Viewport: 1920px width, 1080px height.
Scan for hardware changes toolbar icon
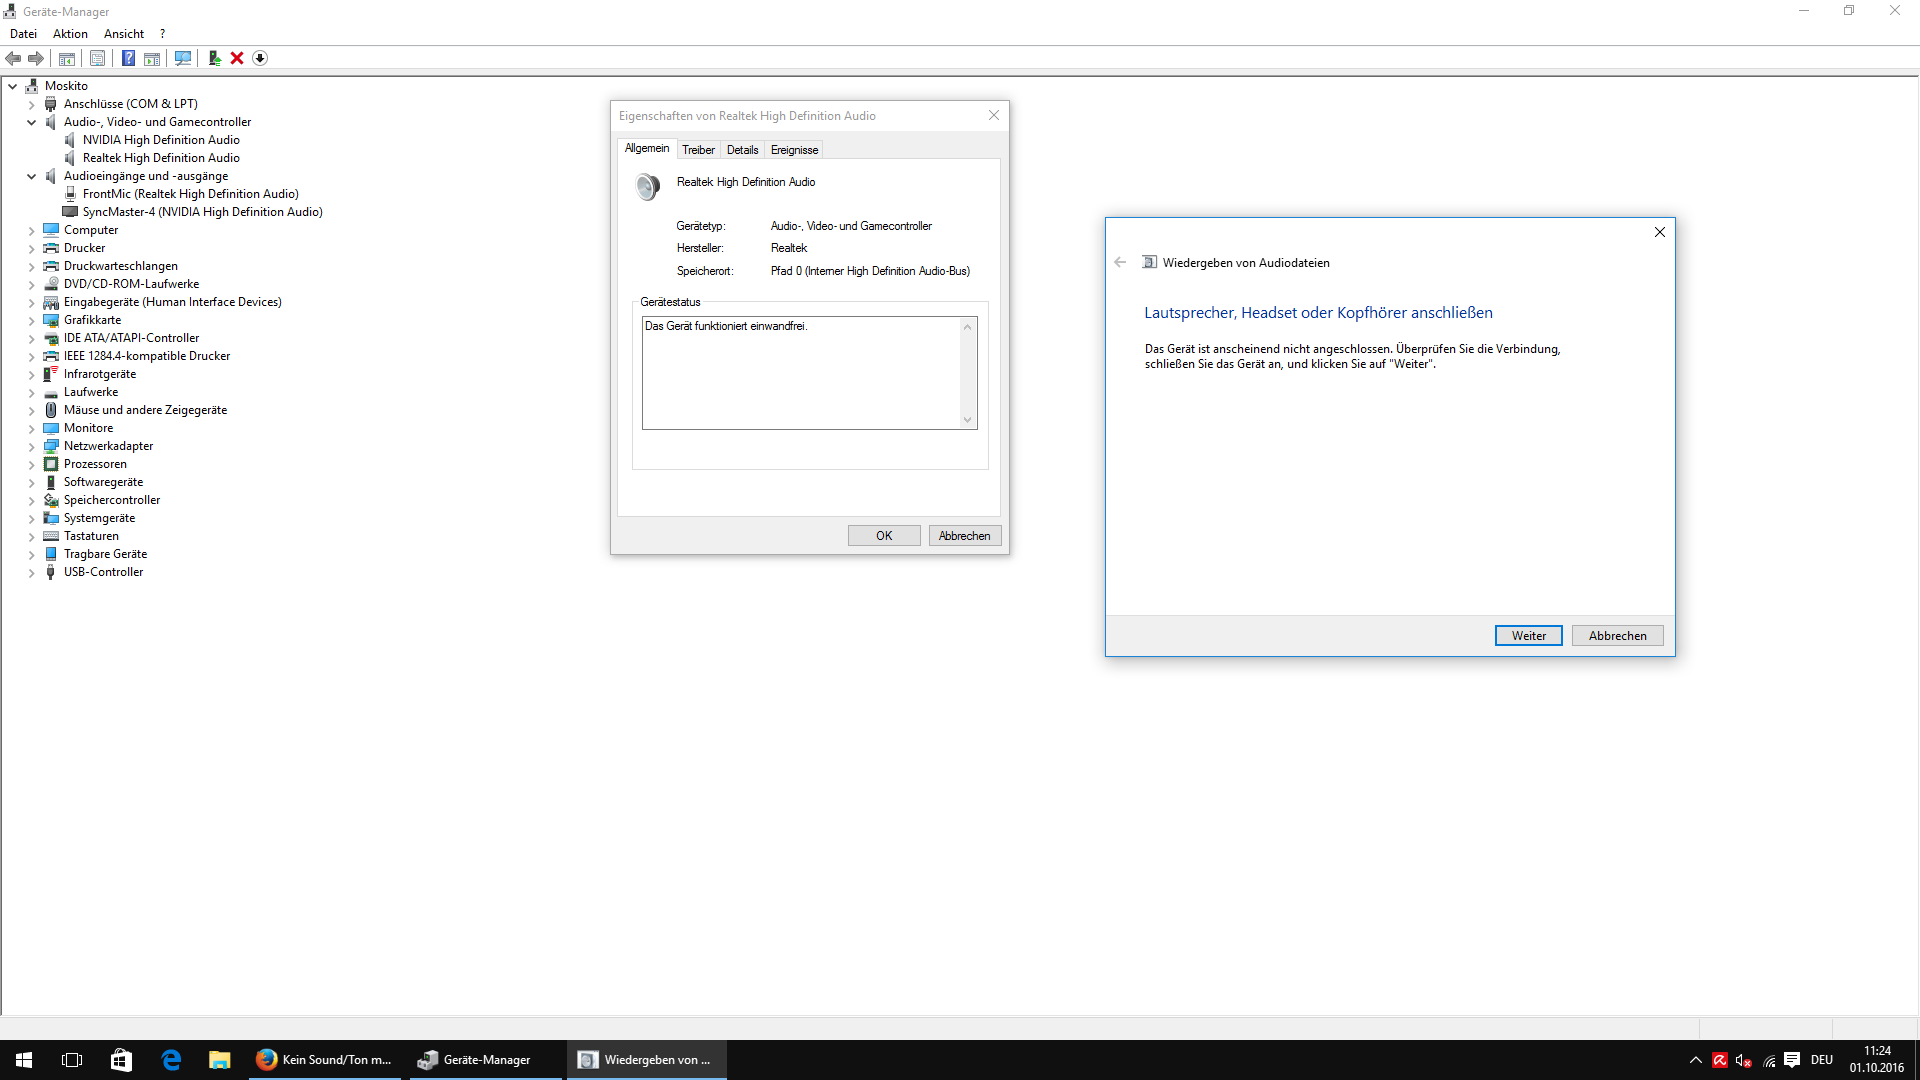pos(183,58)
